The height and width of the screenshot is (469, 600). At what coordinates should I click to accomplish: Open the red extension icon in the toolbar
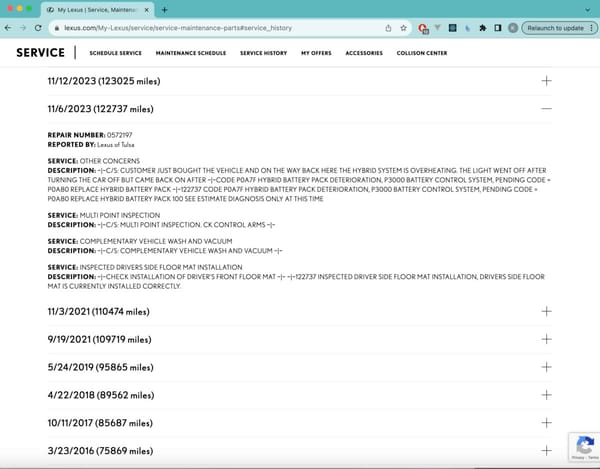(x=423, y=28)
